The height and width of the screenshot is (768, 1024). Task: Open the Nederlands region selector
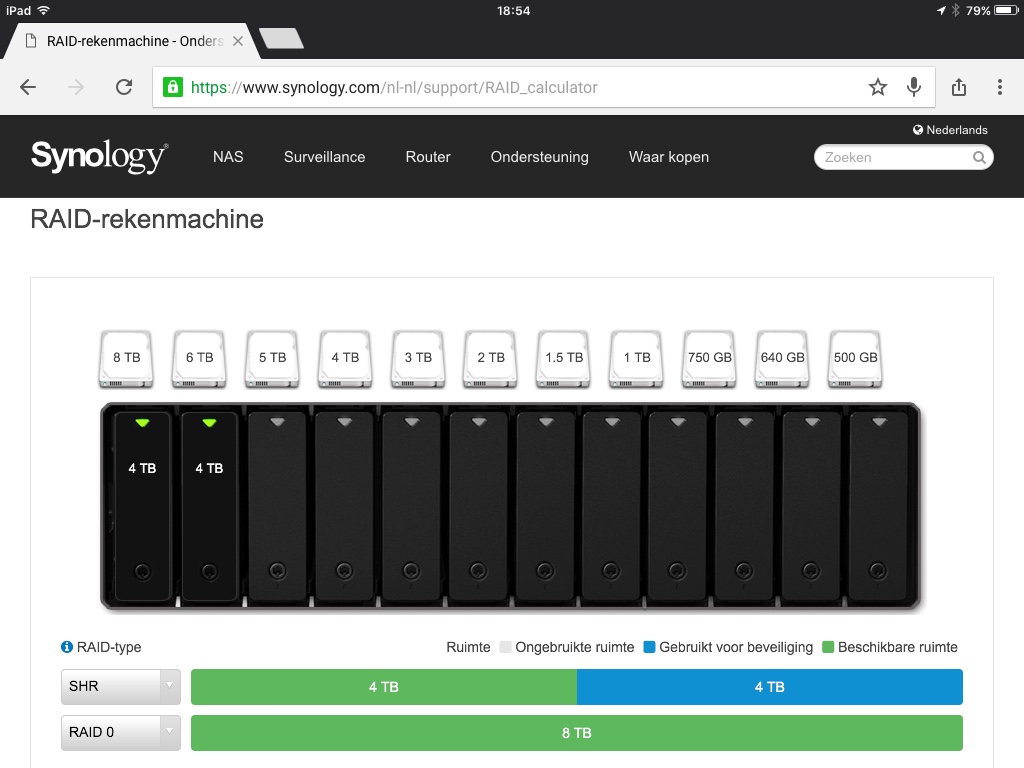point(950,130)
